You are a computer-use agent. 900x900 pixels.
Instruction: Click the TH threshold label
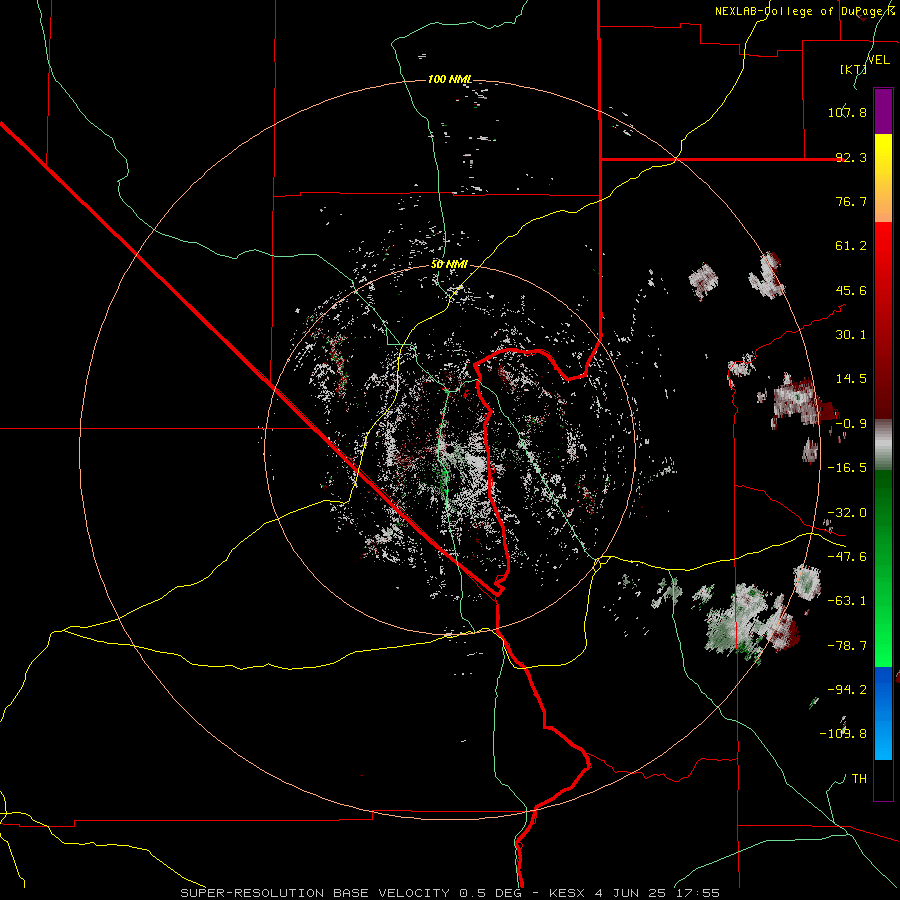tap(859, 779)
